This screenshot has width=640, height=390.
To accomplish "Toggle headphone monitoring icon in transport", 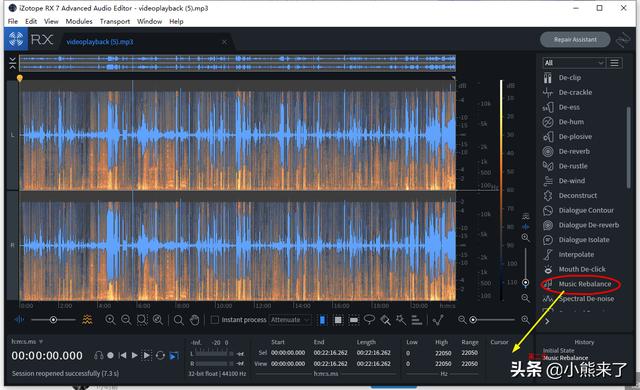I will 98,355.
